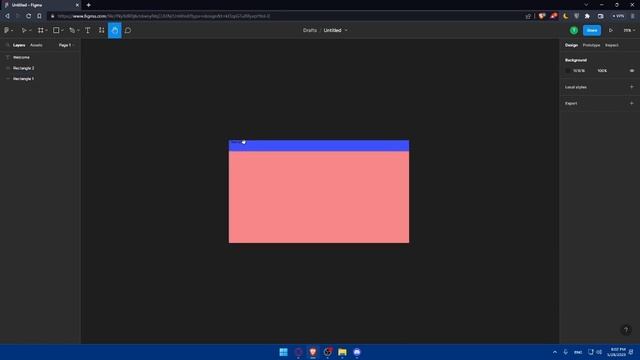Click the Drafts breadcrumb link
The image size is (640, 360).
[x=310, y=30]
